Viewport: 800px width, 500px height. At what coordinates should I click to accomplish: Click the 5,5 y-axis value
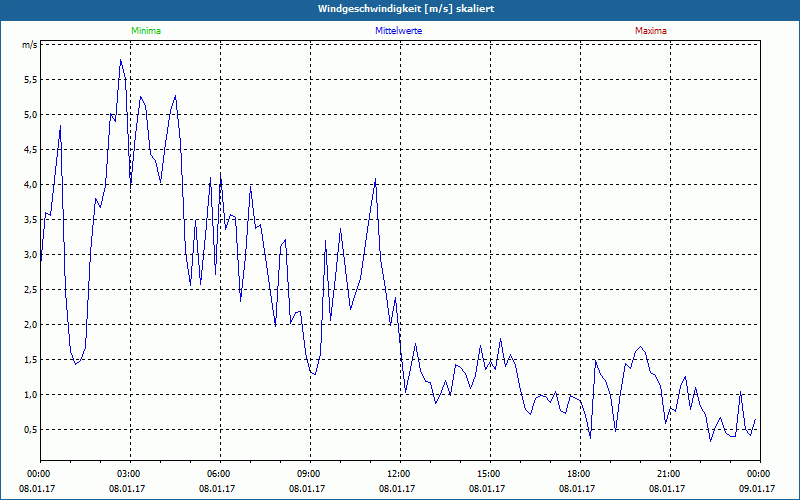[x=31, y=80]
